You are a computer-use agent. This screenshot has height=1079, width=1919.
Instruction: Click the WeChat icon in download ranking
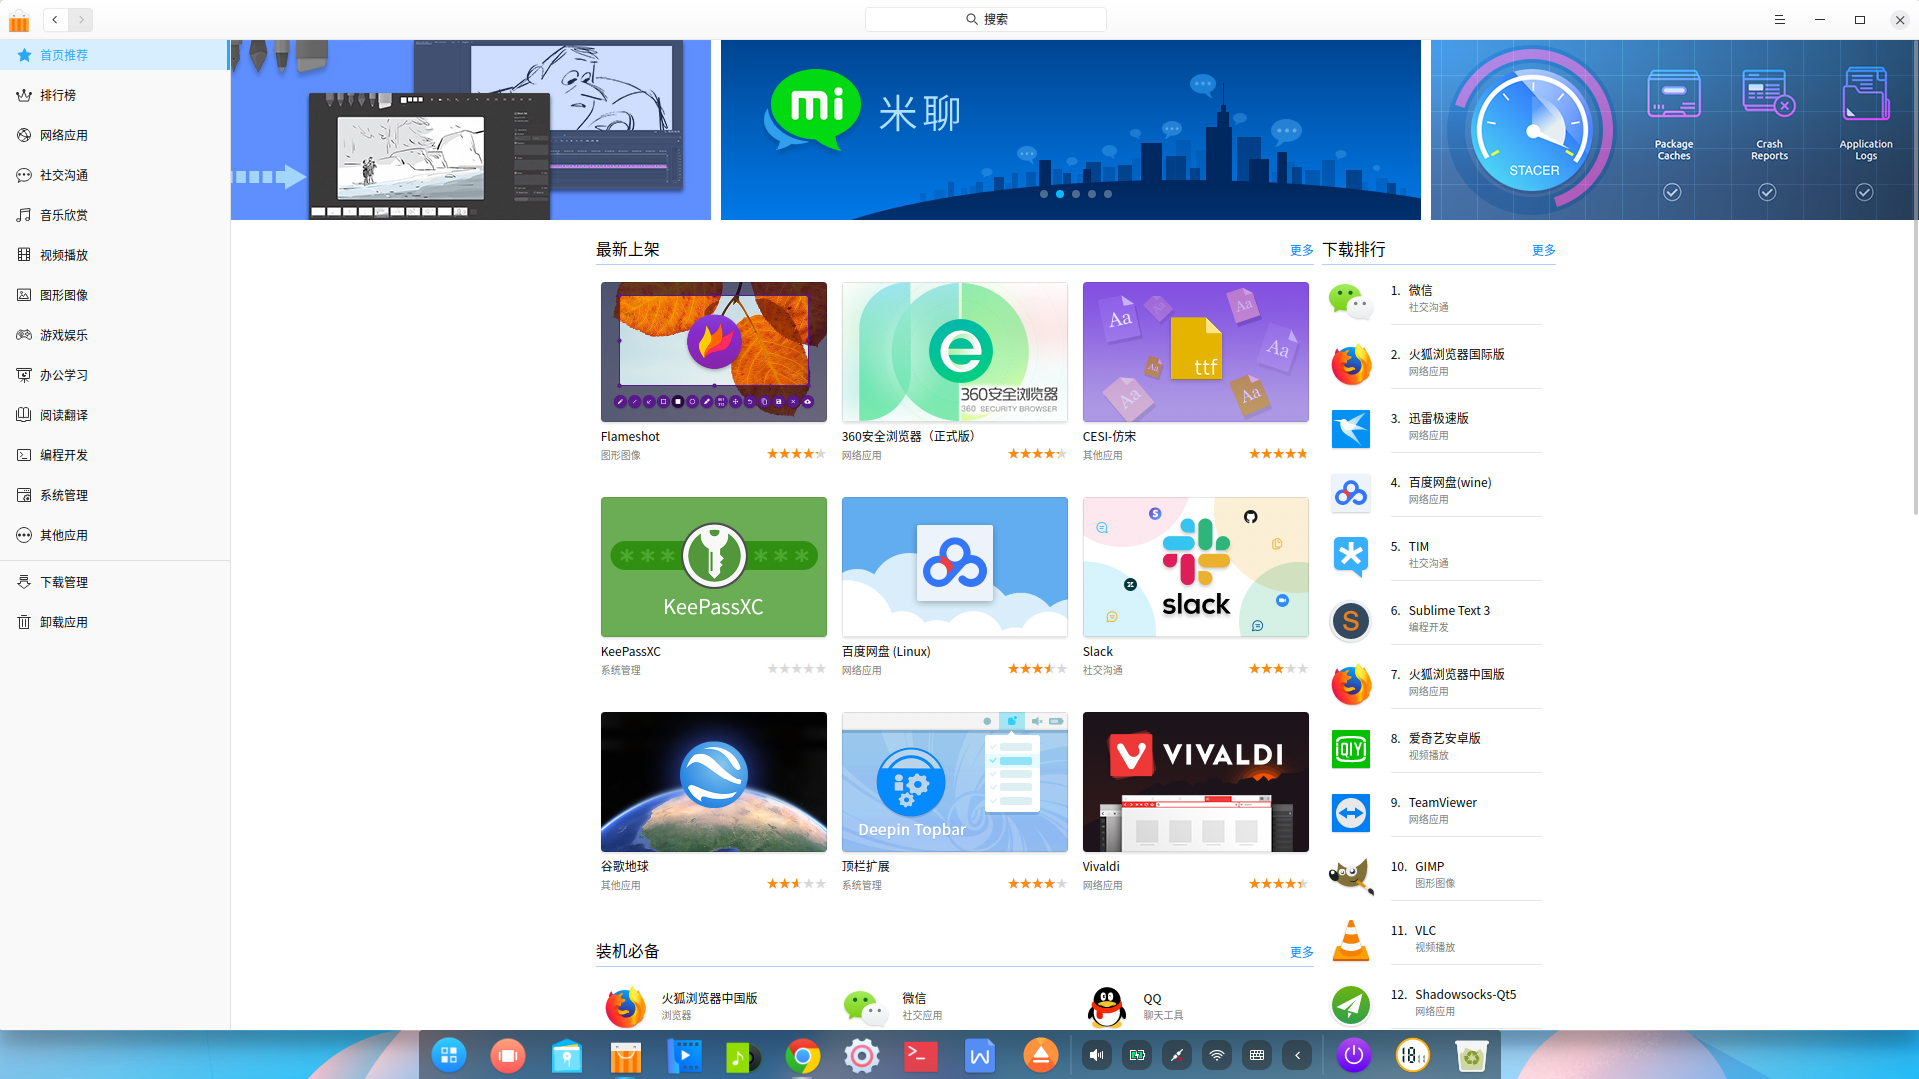[x=1350, y=300]
